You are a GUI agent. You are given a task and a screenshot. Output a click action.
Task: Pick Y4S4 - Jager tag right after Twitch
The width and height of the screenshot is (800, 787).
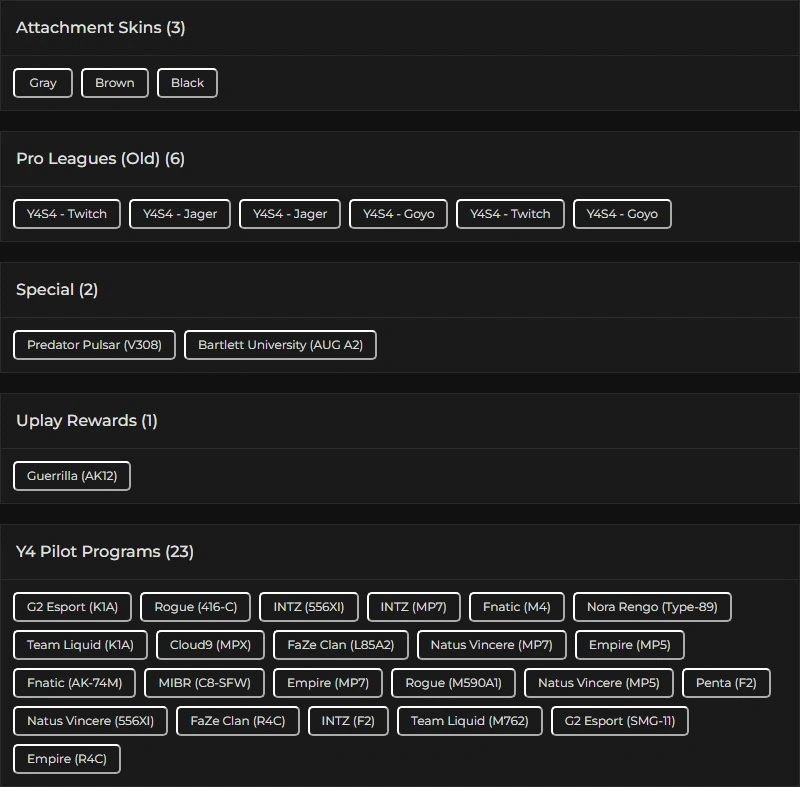point(180,214)
